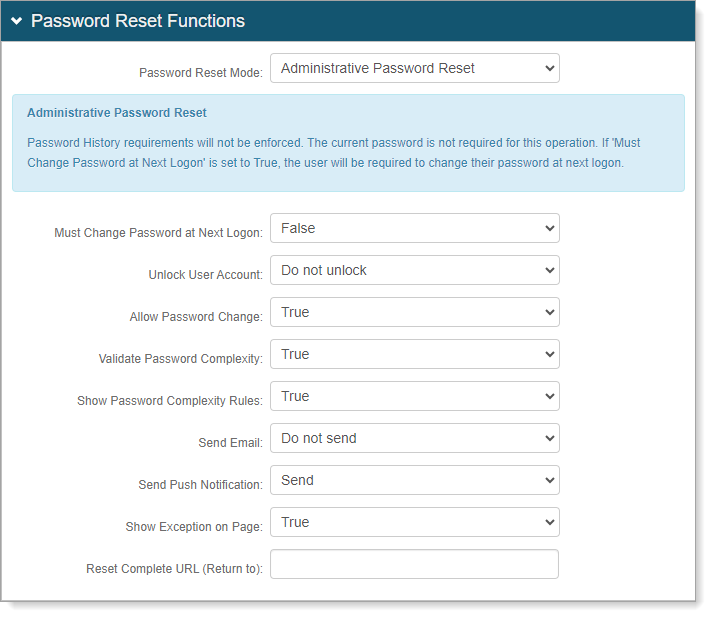Click the Allow Password Change label
The width and height of the screenshot is (711, 617).
pos(196,316)
